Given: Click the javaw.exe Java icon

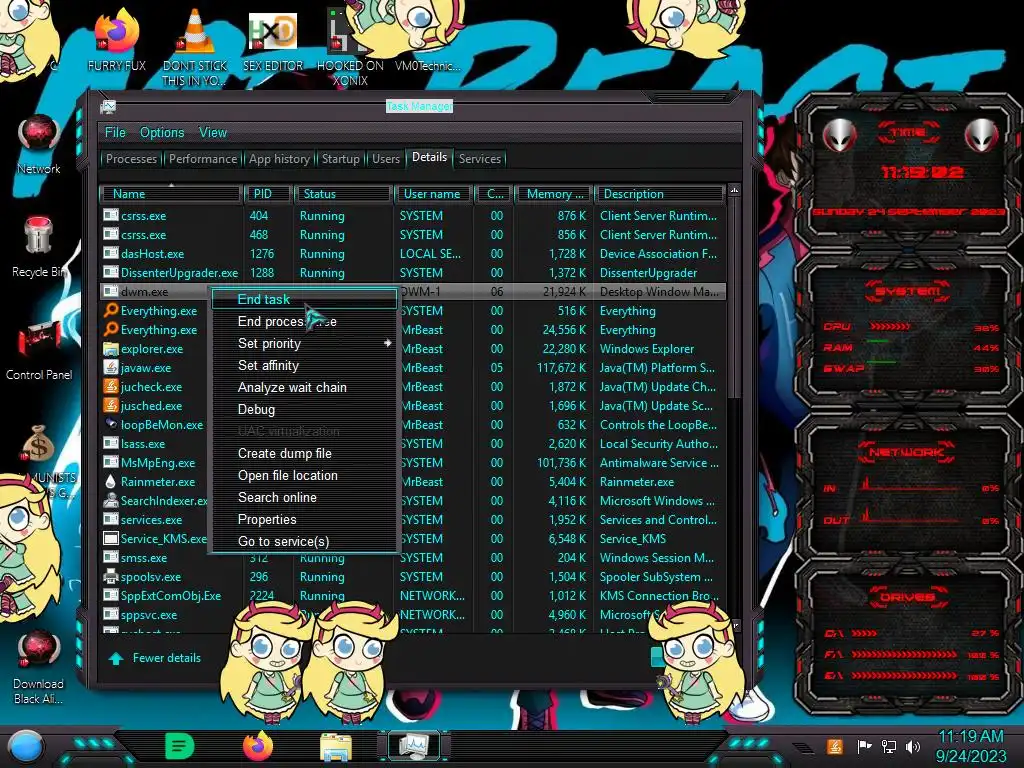Looking at the screenshot, I should click(x=111, y=368).
